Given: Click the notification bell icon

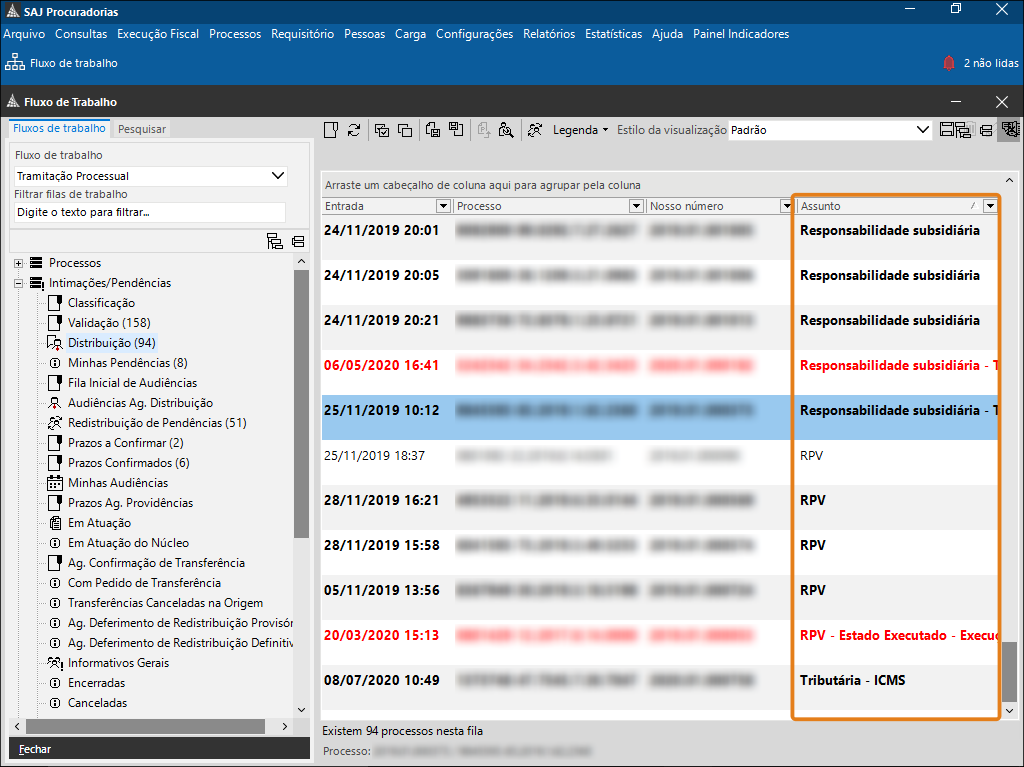Looking at the screenshot, I should pyautogui.click(x=949, y=63).
